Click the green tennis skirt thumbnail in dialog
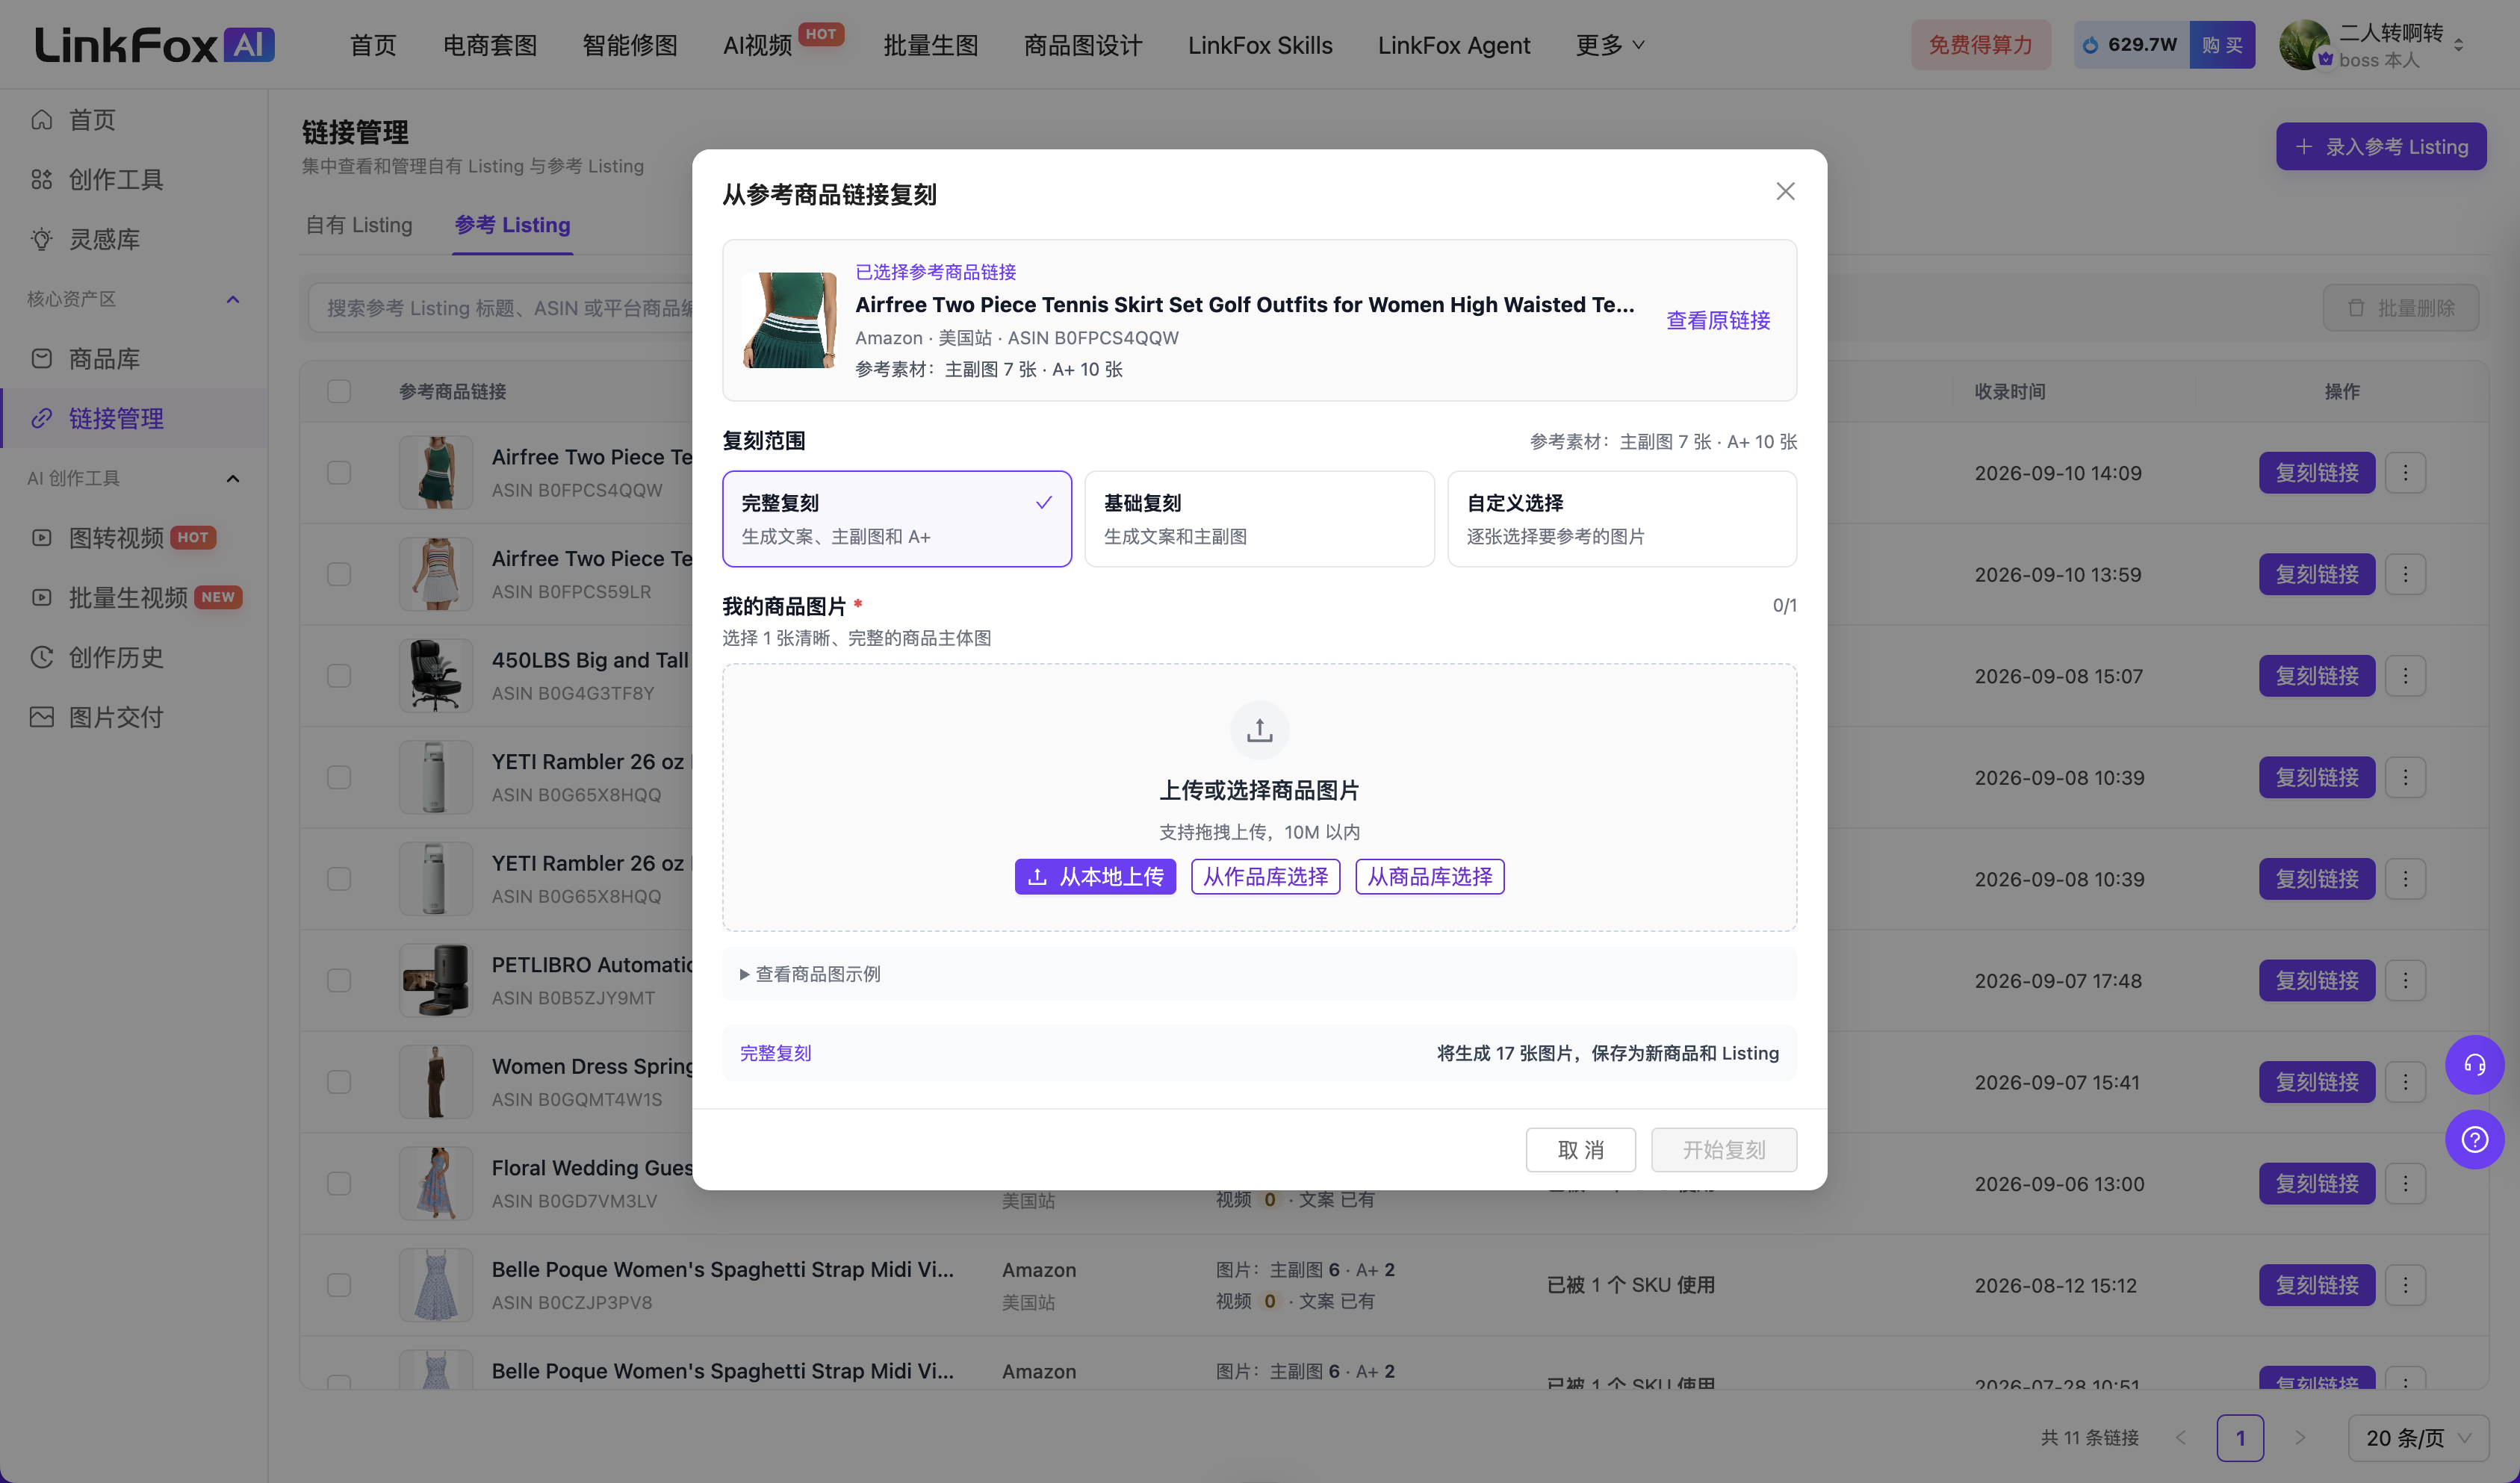The width and height of the screenshot is (2520, 1483). pos(789,321)
